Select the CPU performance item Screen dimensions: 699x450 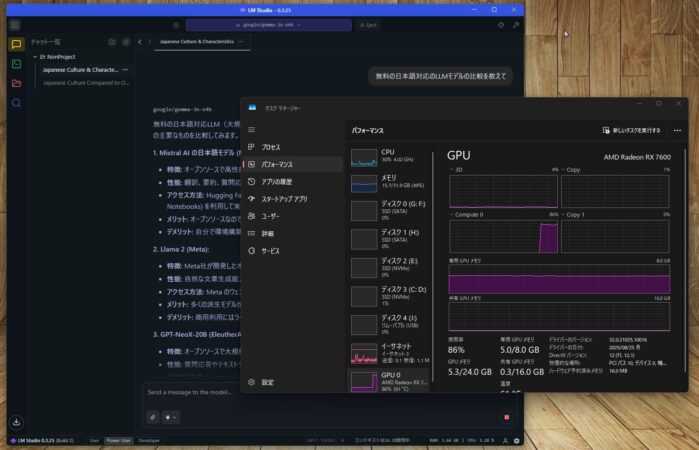click(388, 157)
